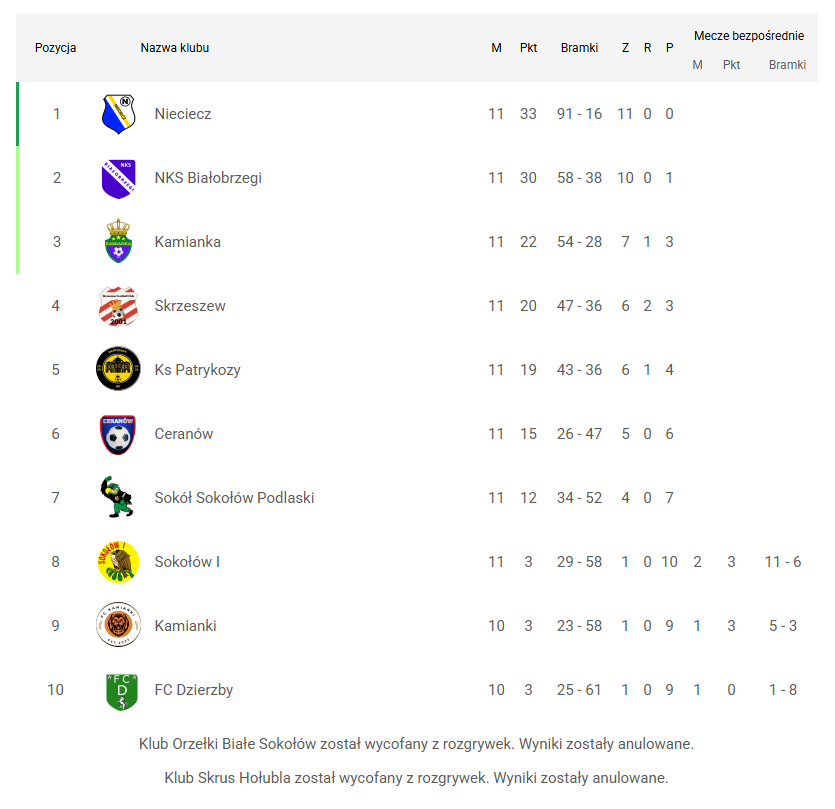
Task: Click the Kamianki lion badge
Action: pos(118,624)
